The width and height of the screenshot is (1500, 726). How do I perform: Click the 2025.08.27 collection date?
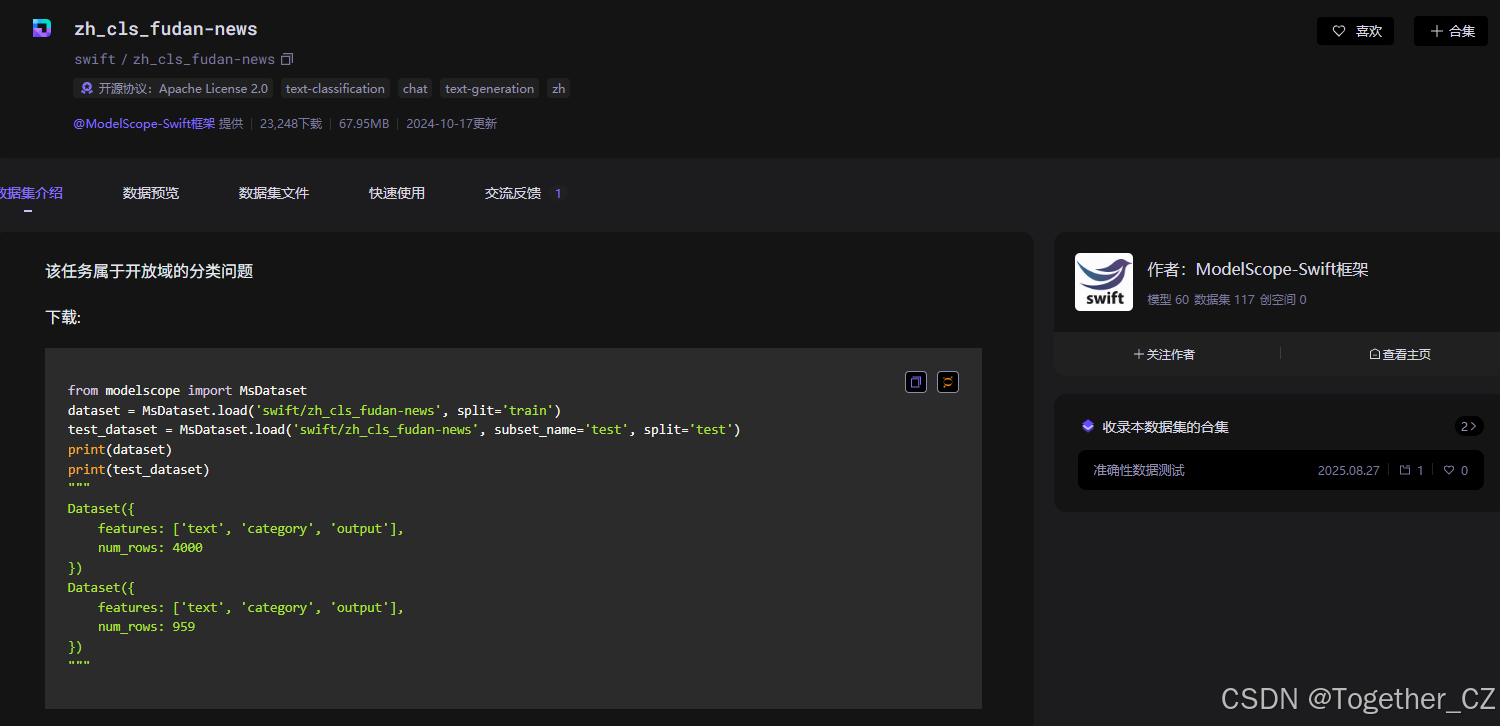[1348, 470]
